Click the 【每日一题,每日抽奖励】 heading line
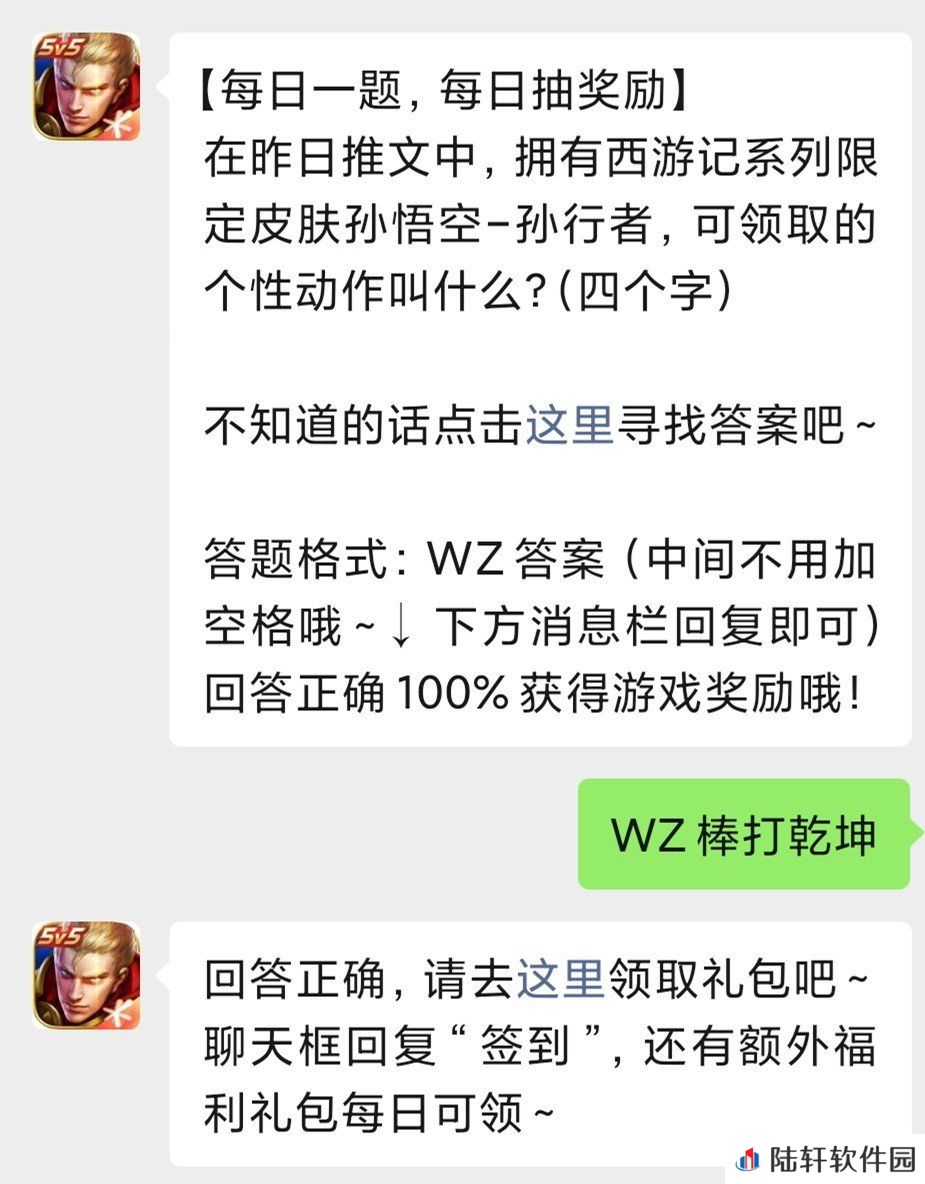 tap(444, 91)
